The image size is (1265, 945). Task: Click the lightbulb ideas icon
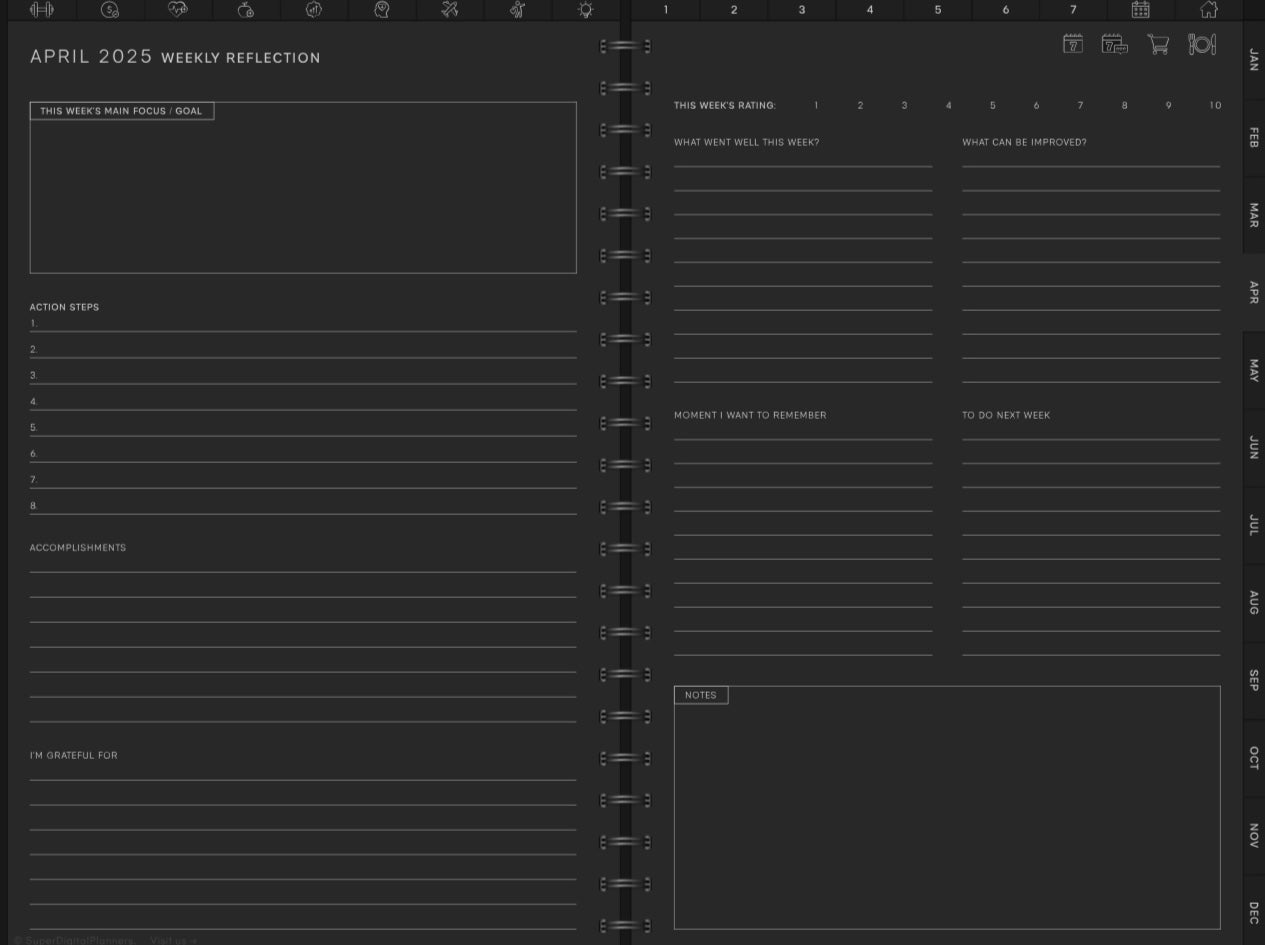[586, 10]
